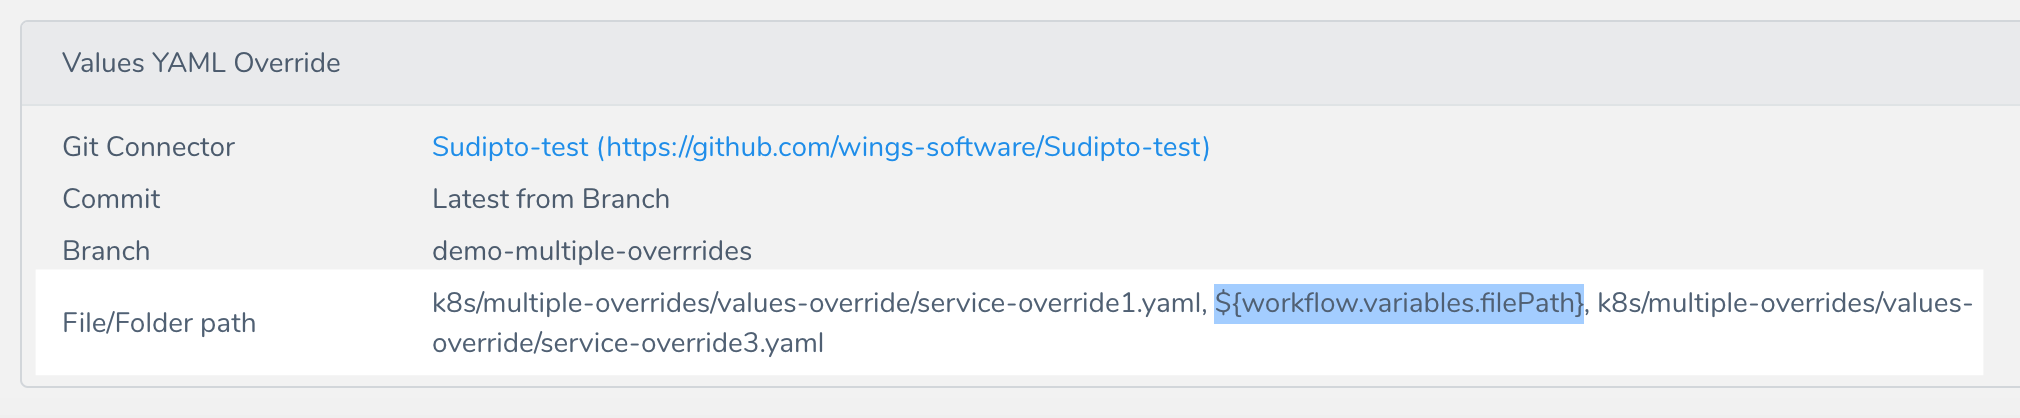The height and width of the screenshot is (418, 2020).
Task: Click the k8s/multiple-overrides/values- text after the highlighted variable
Action: point(1785,302)
